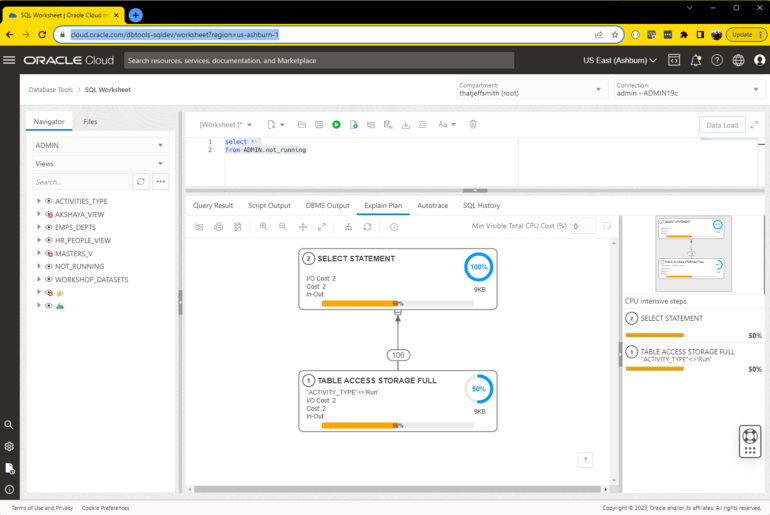The width and height of the screenshot is (770, 515).
Task: Expand the HR_PEOPLE_VIEW tree node
Action: point(38,240)
